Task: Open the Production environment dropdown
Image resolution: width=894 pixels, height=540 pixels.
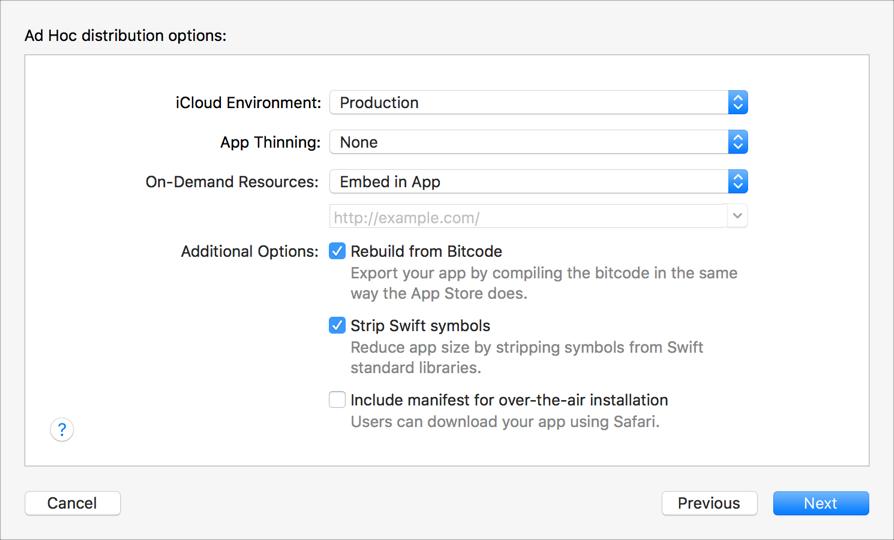Action: 528,102
